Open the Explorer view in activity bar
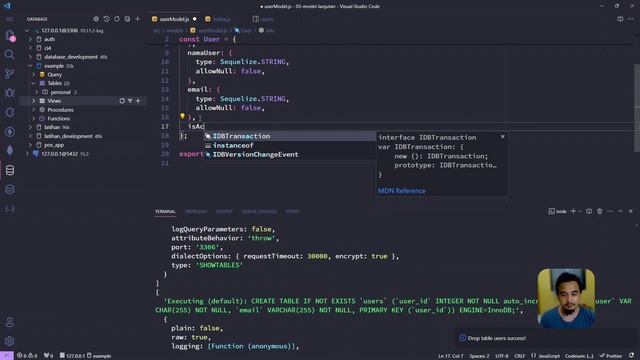This screenshot has height=360, width=640. tap(10, 36)
